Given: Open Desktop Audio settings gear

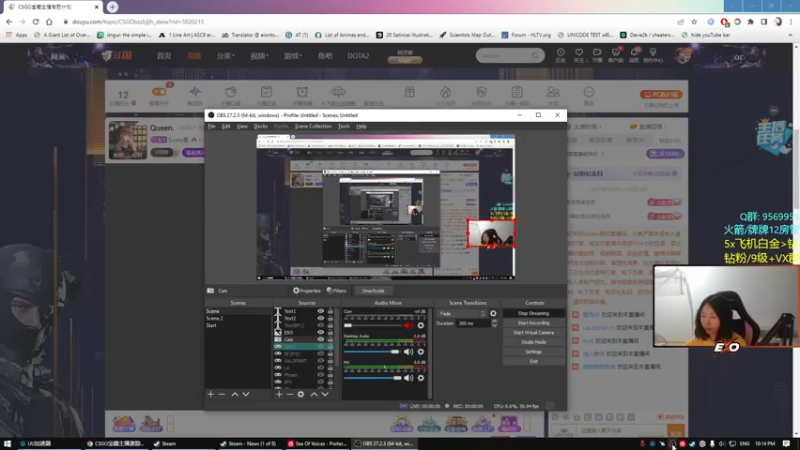Looking at the screenshot, I should (x=421, y=352).
